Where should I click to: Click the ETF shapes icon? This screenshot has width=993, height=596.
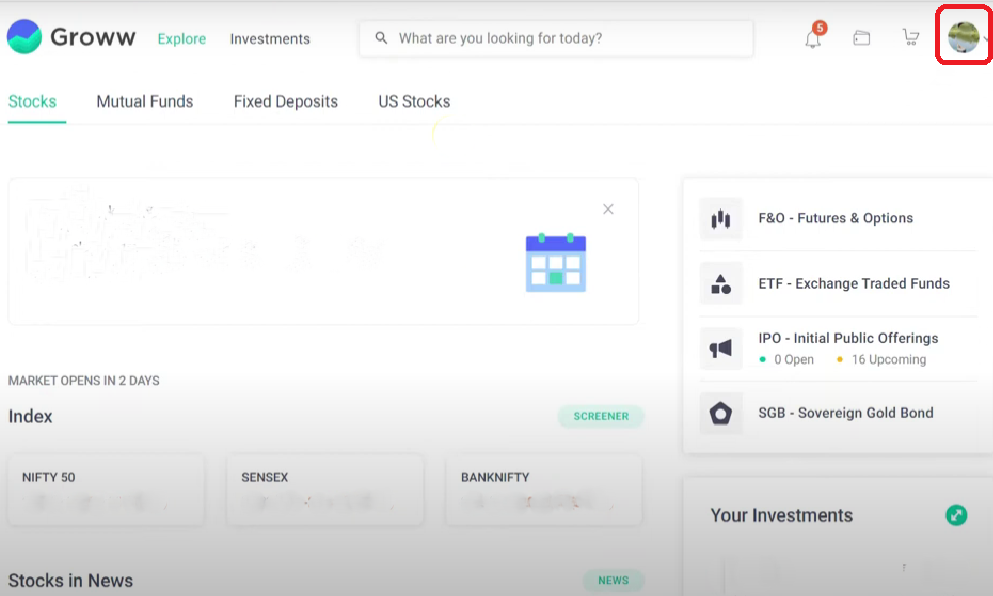[721, 284]
